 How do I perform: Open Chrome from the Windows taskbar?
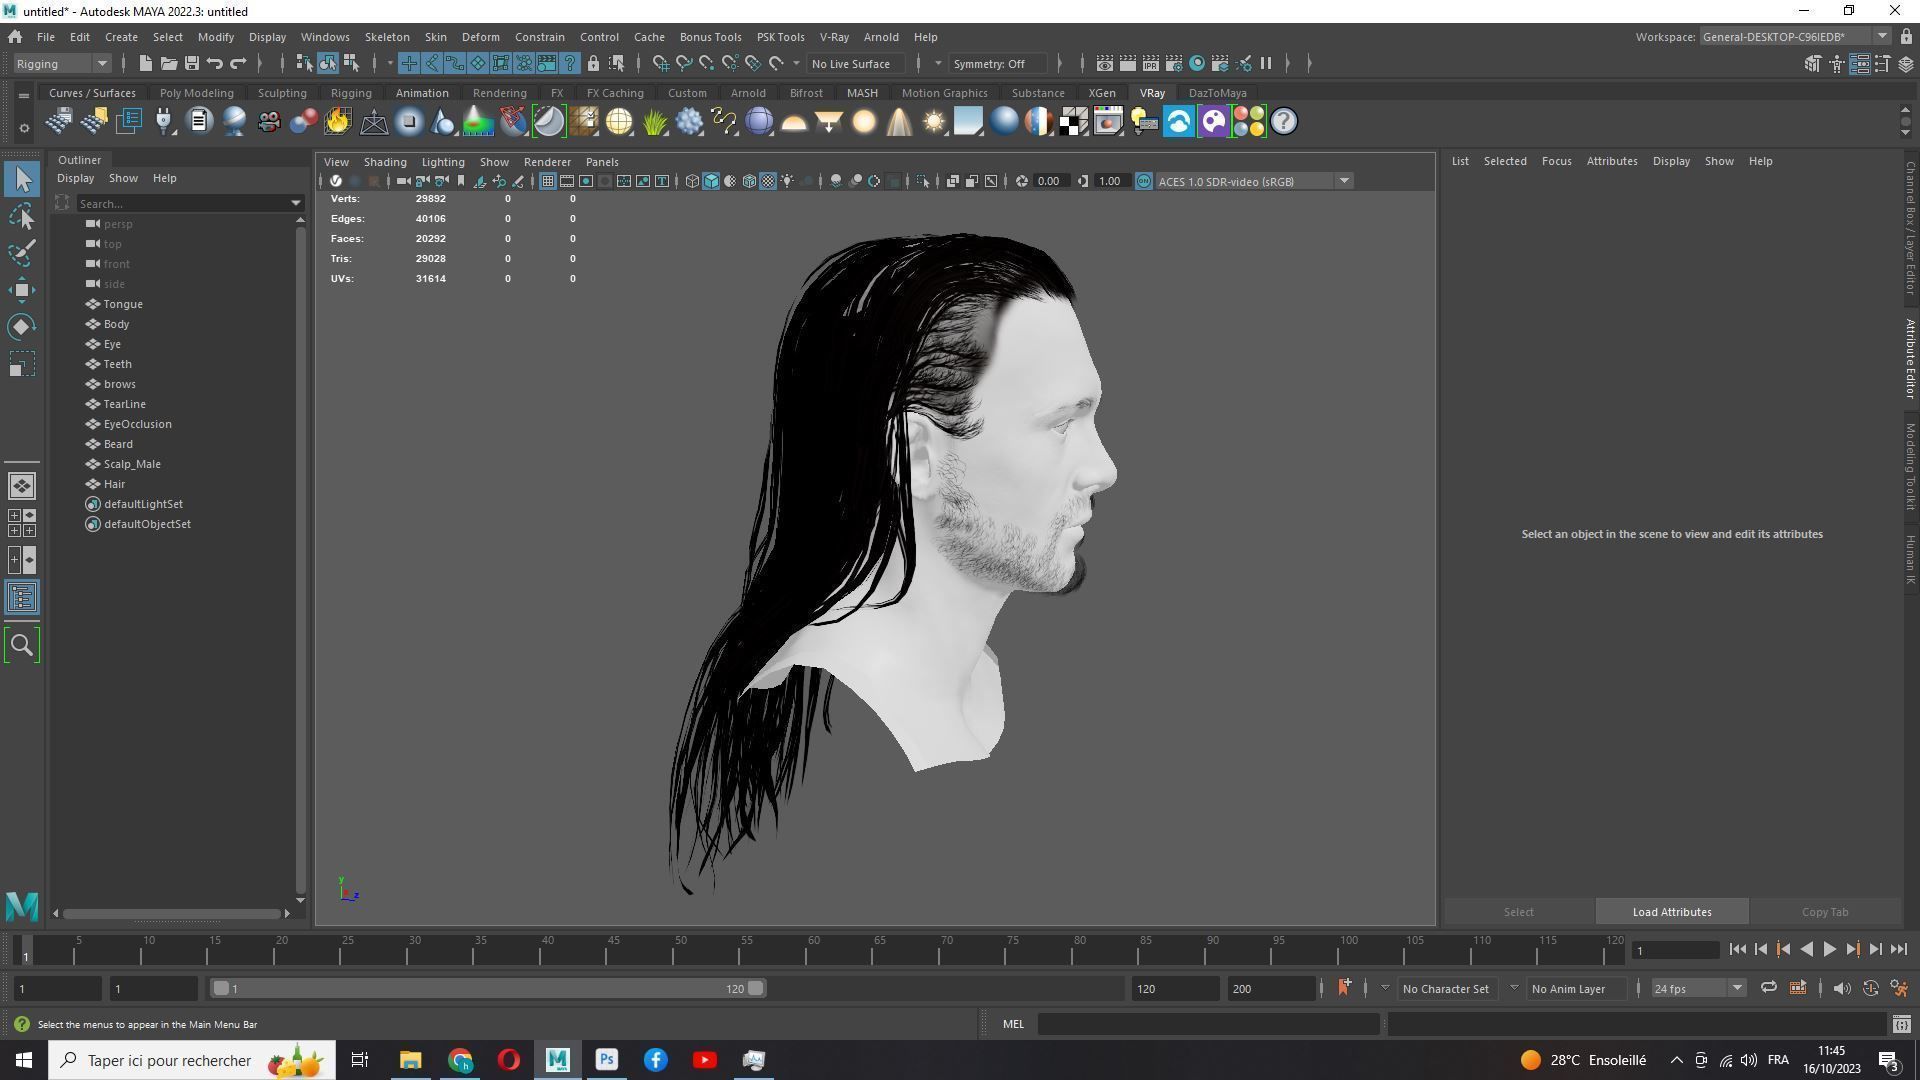[x=460, y=1060]
